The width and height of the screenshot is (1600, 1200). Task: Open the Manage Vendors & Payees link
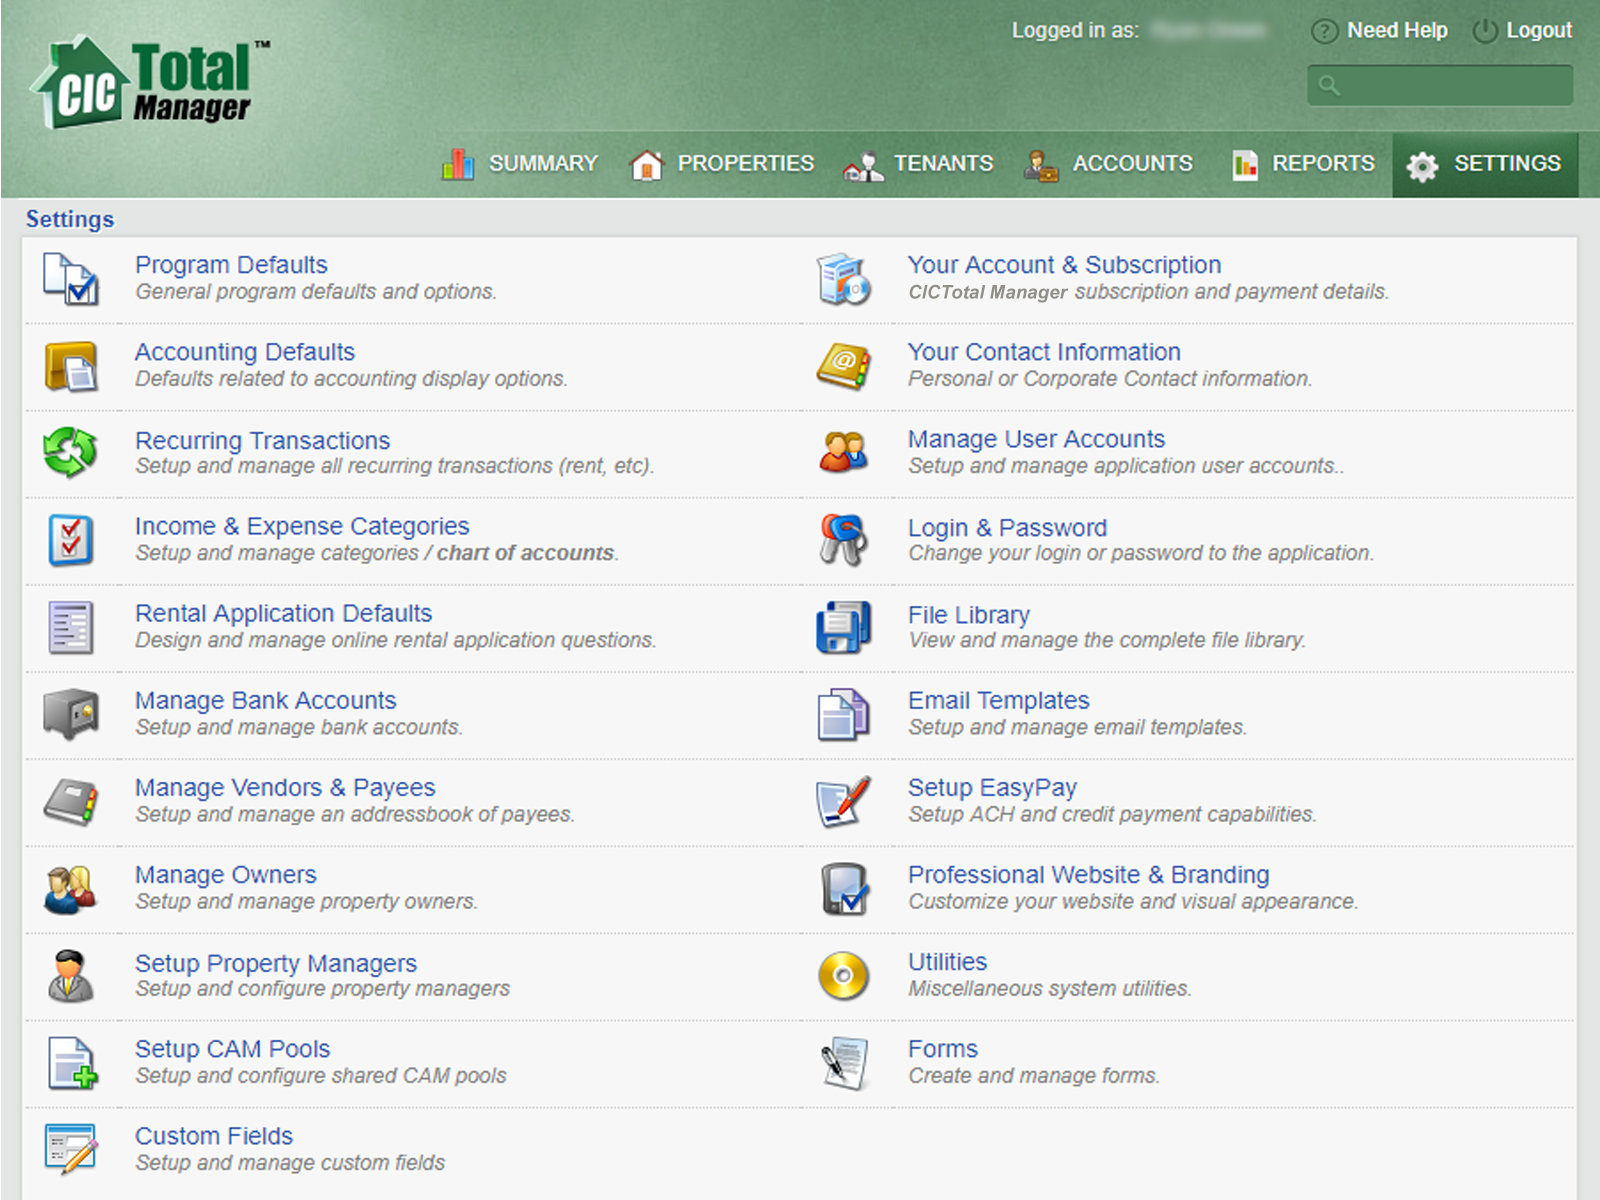tap(285, 788)
